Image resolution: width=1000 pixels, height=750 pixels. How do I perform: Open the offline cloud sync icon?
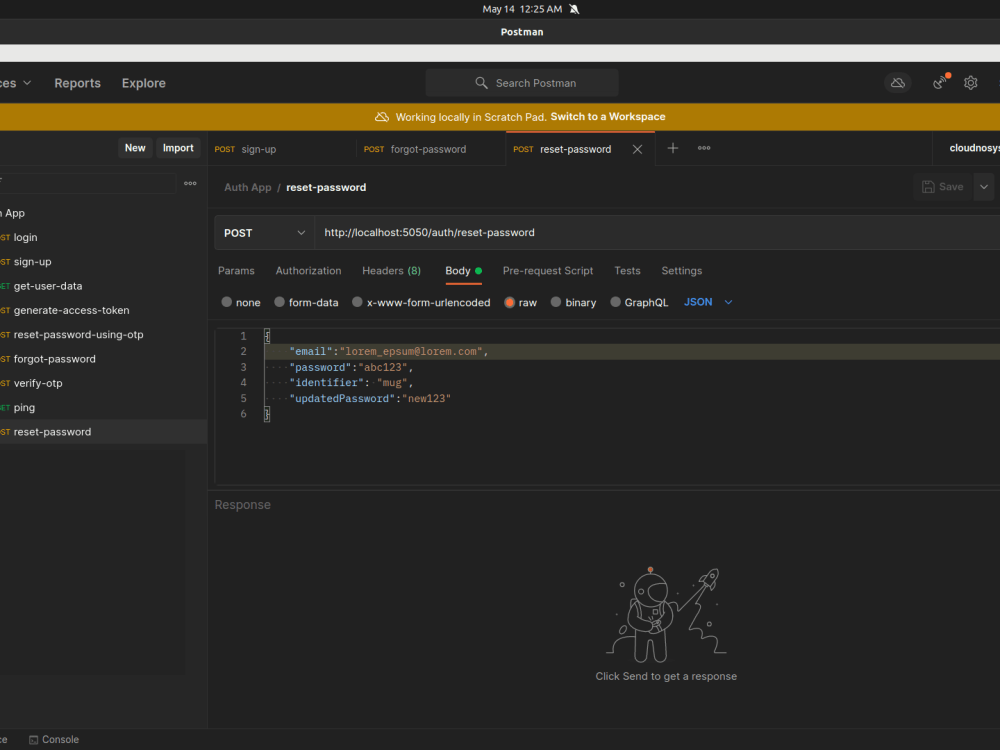coord(897,83)
